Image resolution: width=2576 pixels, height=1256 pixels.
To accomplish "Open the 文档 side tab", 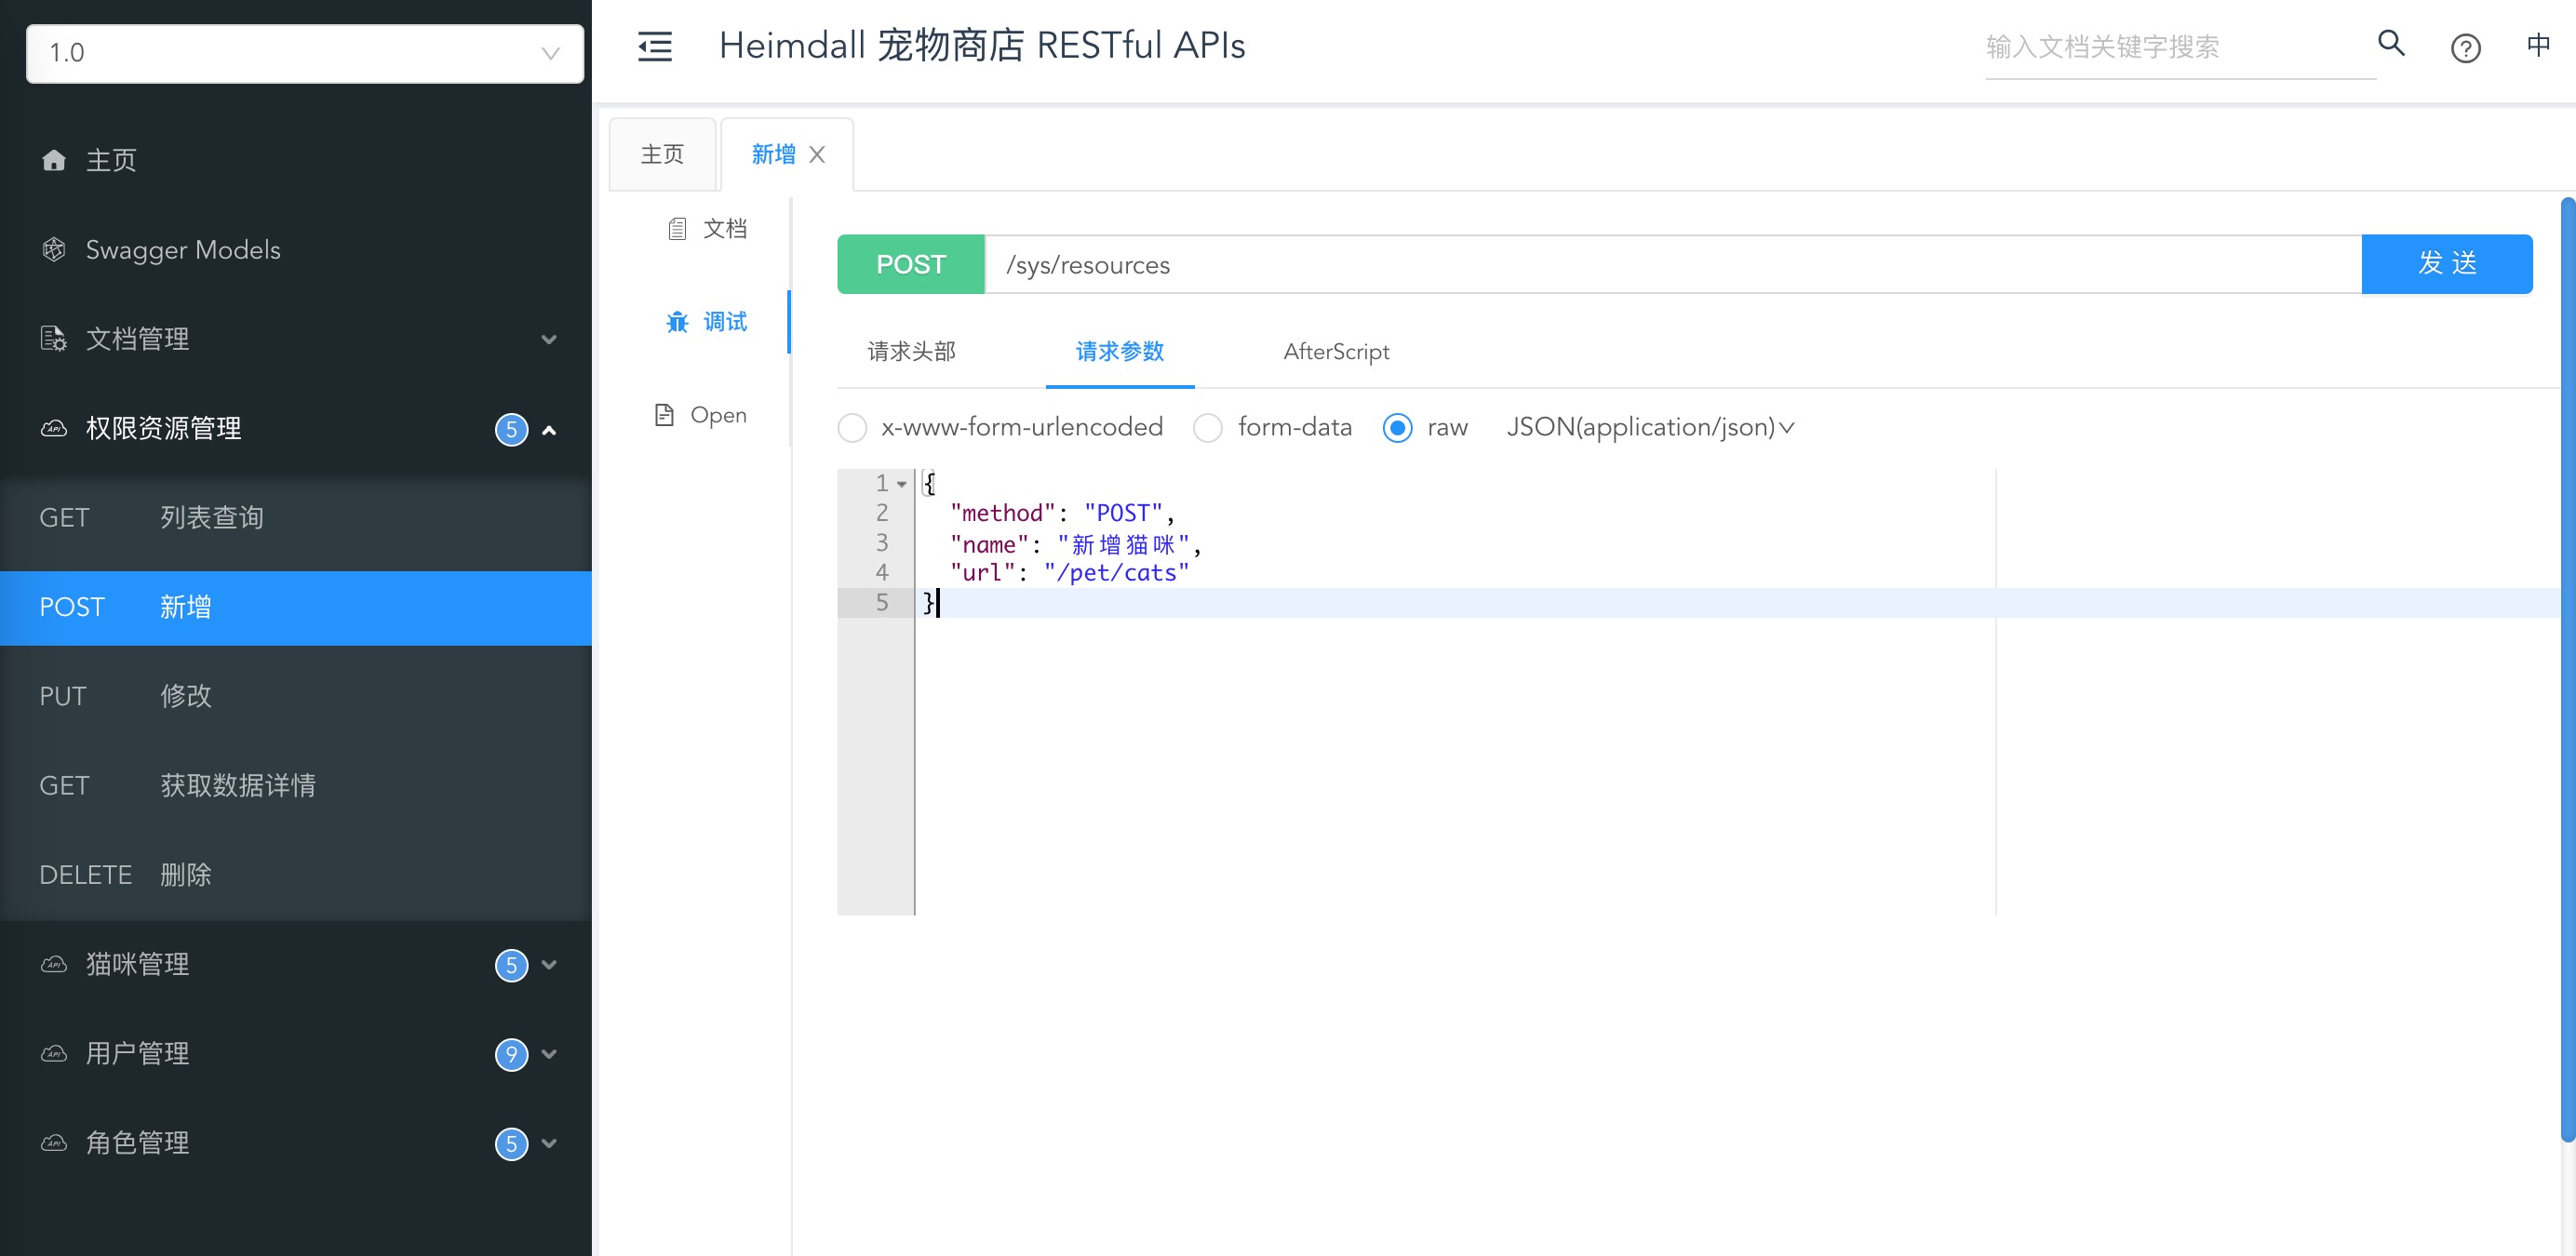I will (x=707, y=229).
